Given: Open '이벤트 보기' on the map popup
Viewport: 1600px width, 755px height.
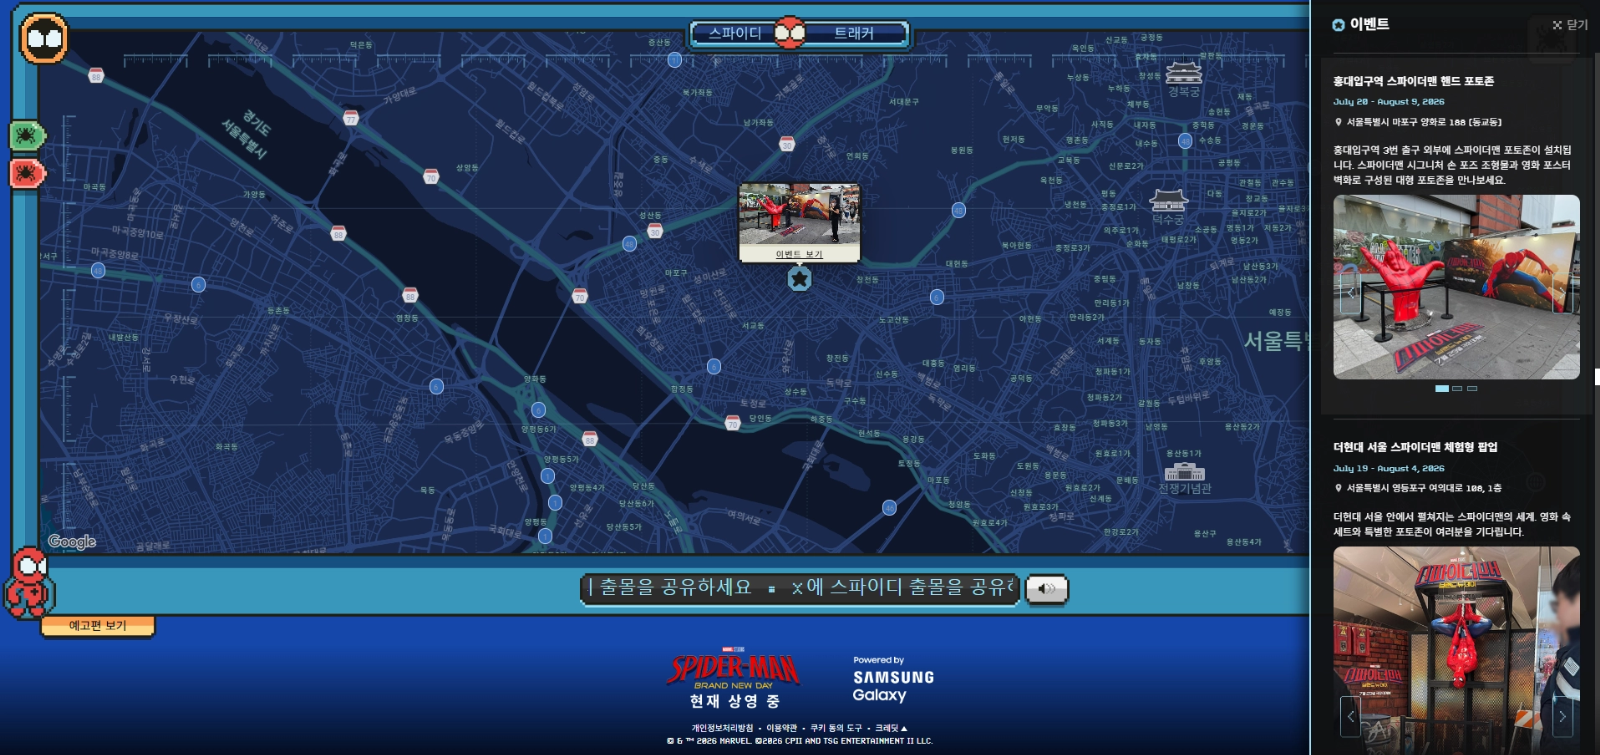Looking at the screenshot, I should (x=799, y=254).
